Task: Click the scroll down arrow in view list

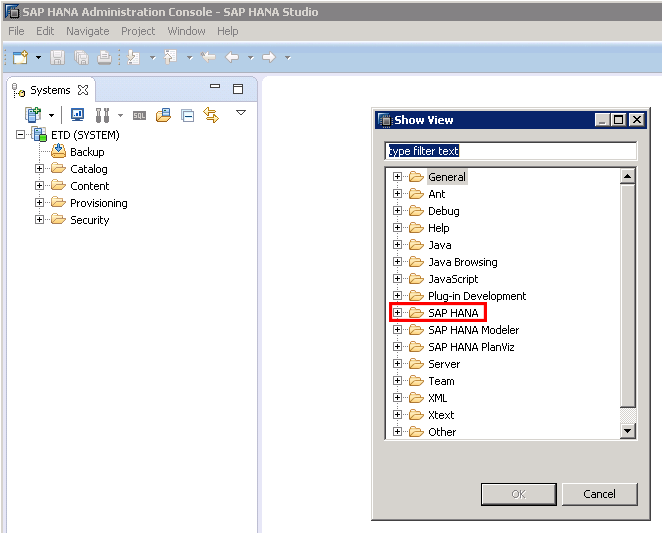Action: pyautogui.click(x=628, y=431)
